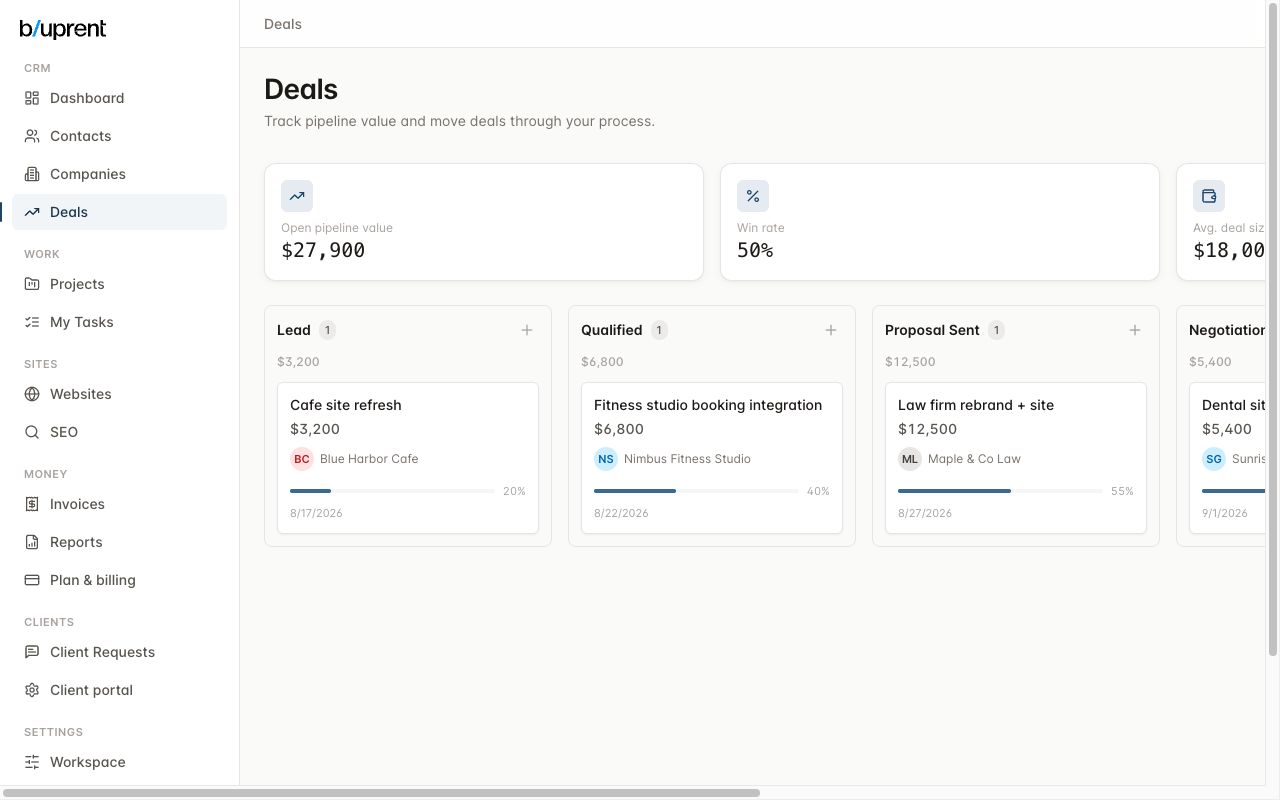Open Invoices
The height and width of the screenshot is (800, 1280).
(x=119, y=504)
